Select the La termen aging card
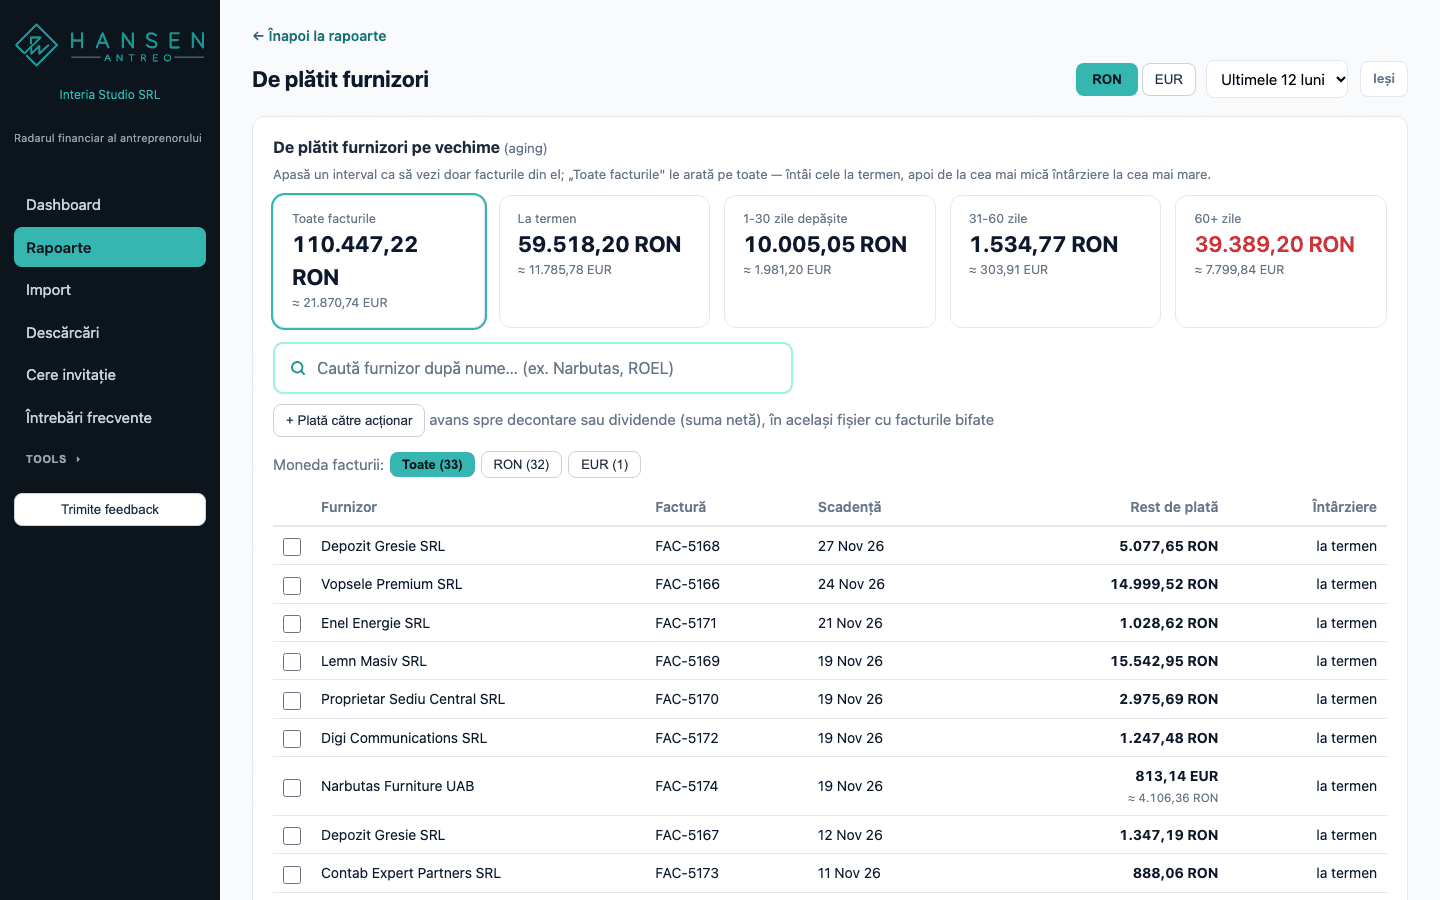 click(604, 261)
